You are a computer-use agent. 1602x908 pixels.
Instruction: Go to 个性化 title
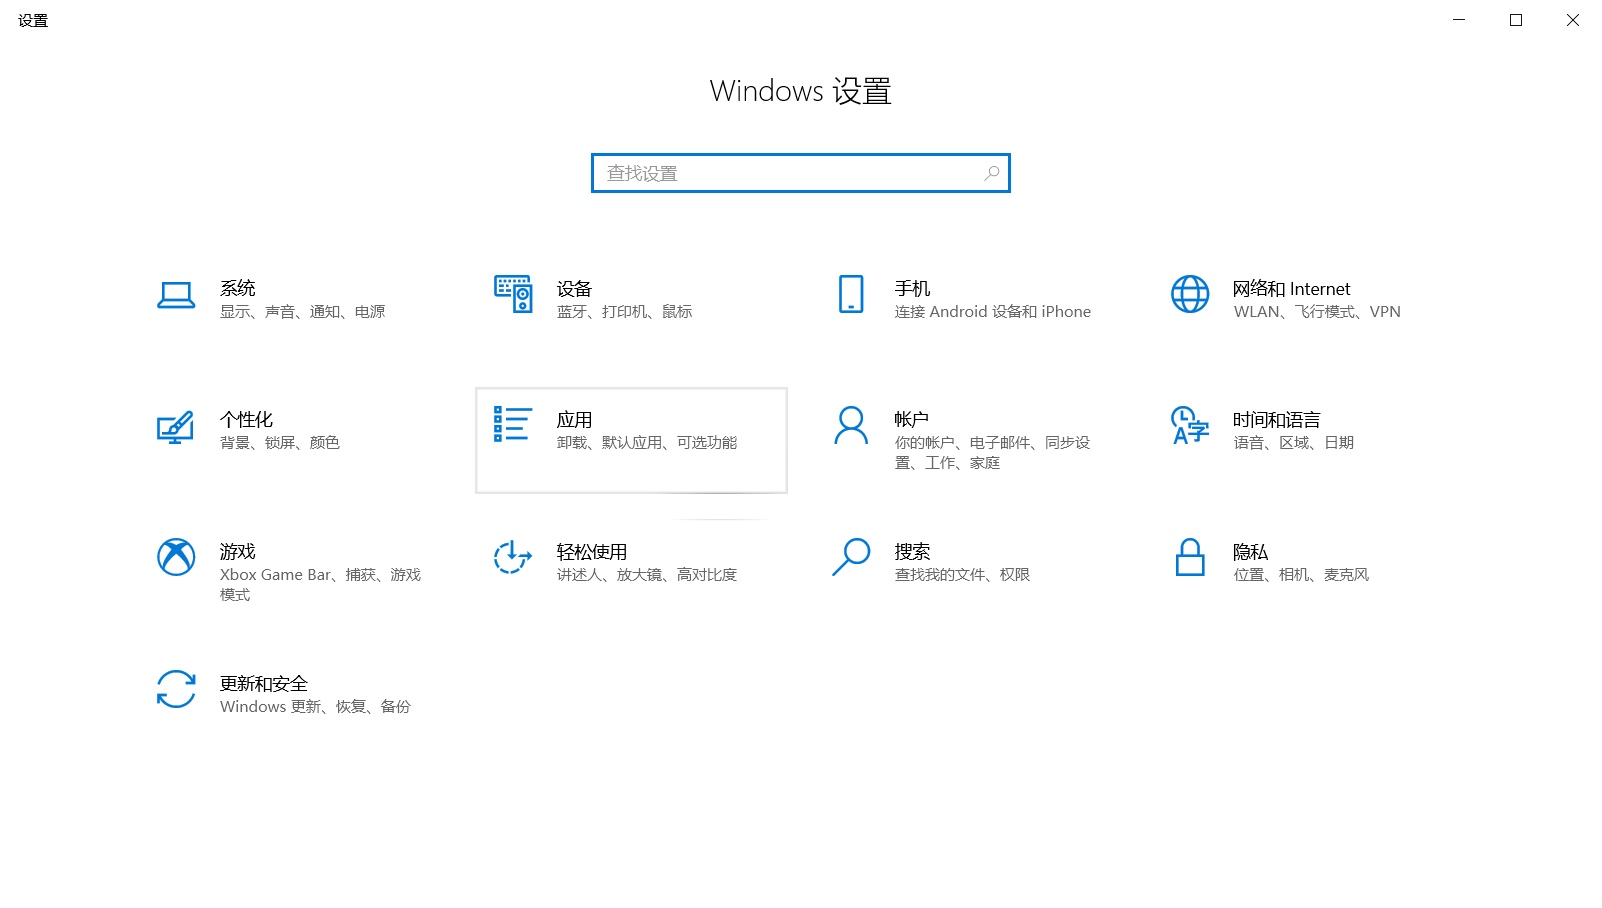coord(247,419)
